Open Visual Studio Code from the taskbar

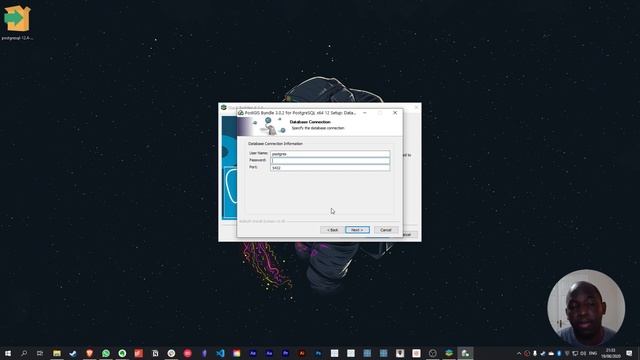tap(220, 353)
